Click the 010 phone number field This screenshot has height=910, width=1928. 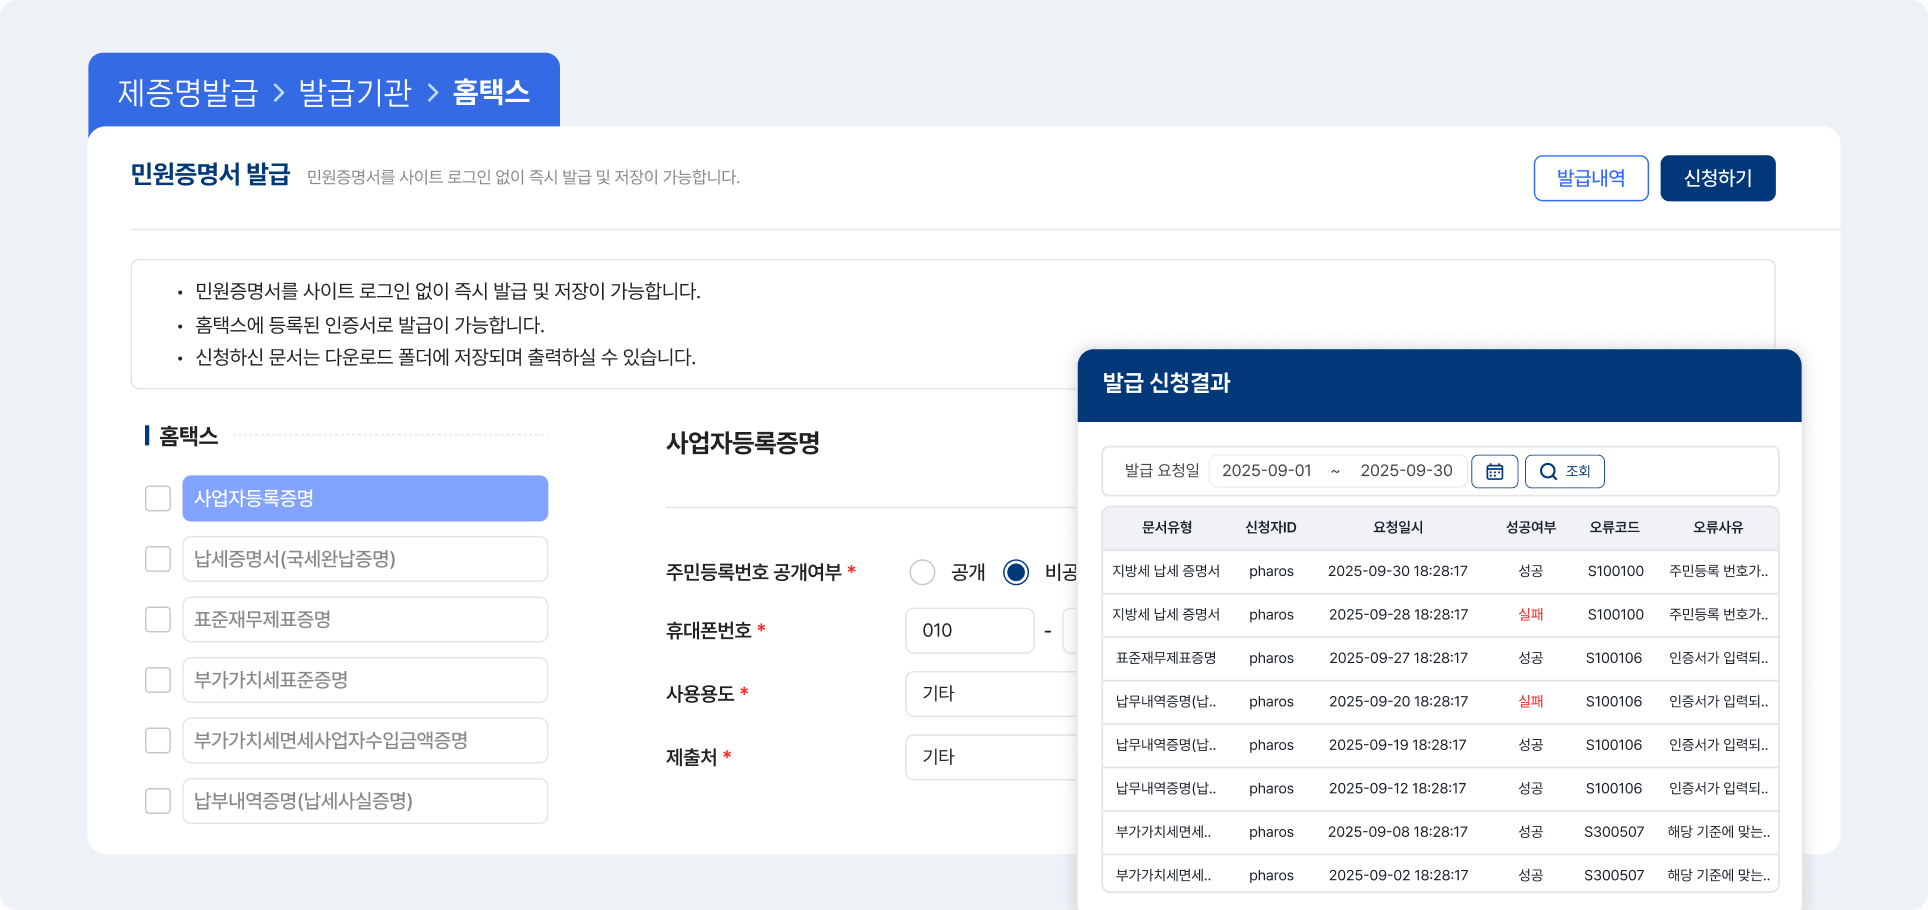[x=969, y=631]
